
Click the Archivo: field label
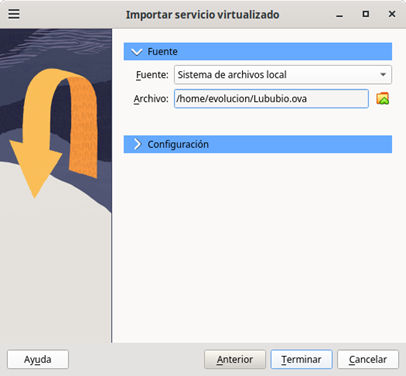tap(151, 99)
